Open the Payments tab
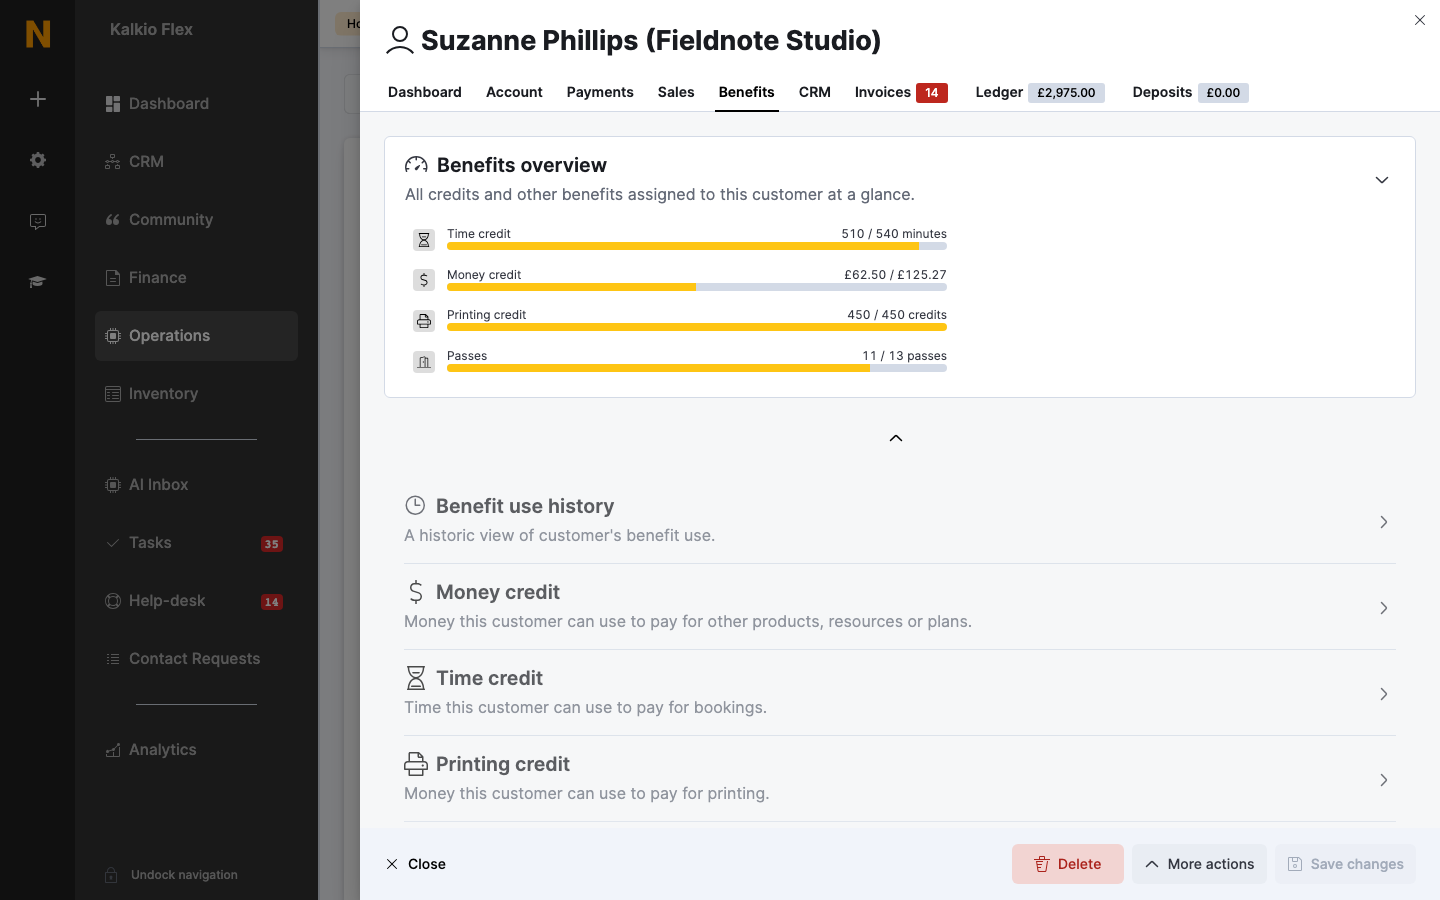The height and width of the screenshot is (900, 1440). click(x=600, y=92)
